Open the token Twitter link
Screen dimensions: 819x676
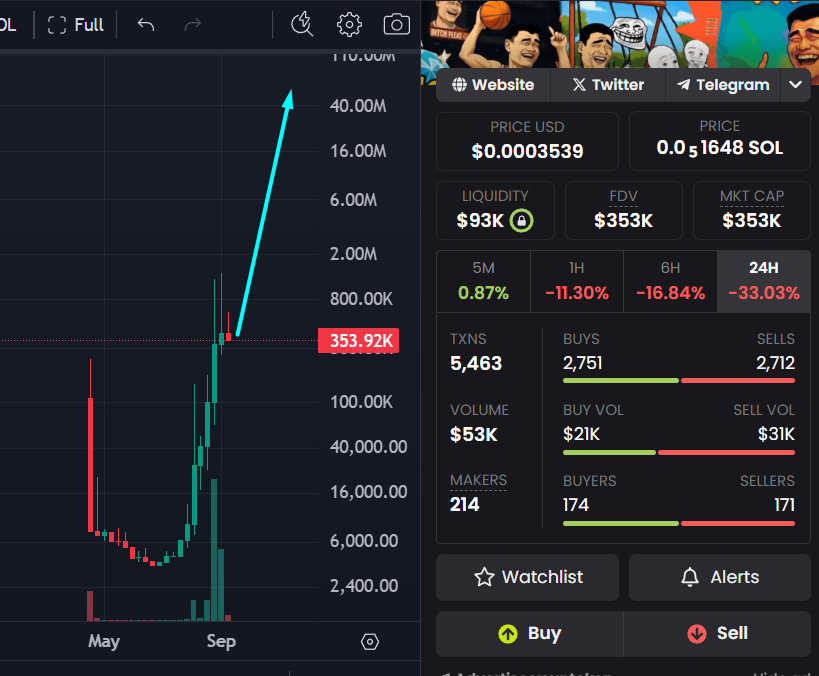(x=608, y=85)
